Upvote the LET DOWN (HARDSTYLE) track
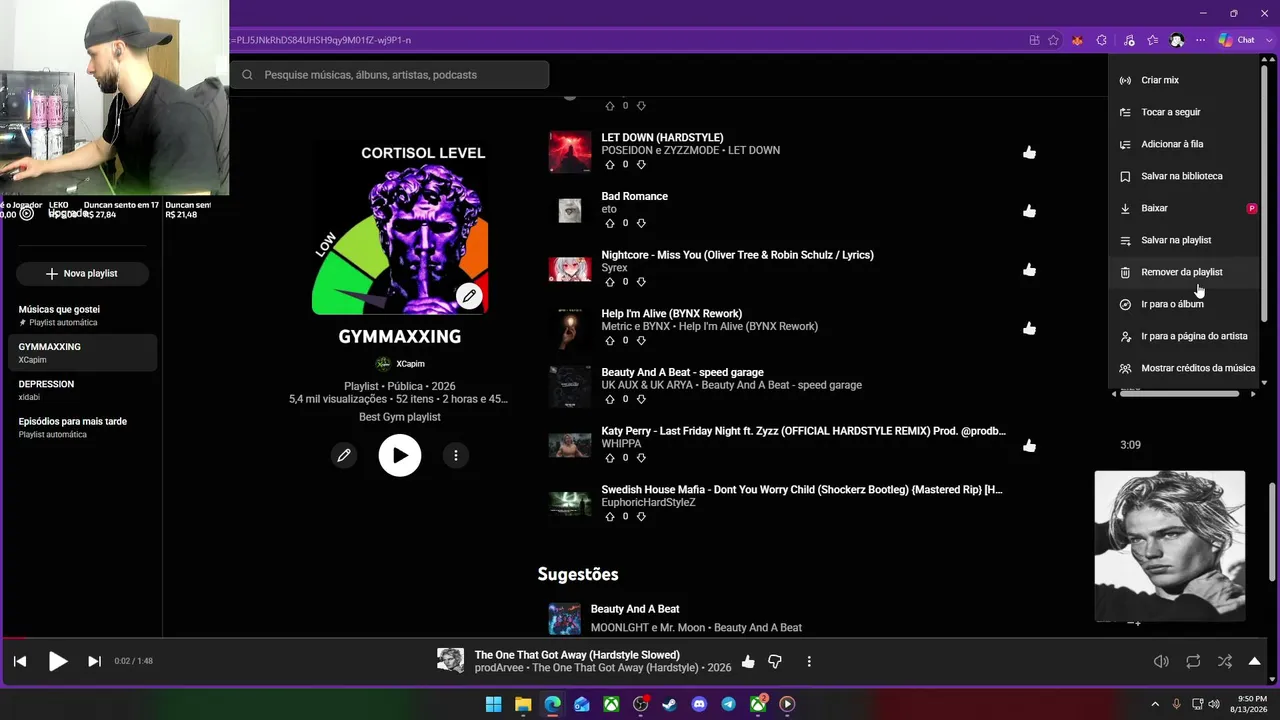Viewport: 1280px width, 720px height. [x=610, y=164]
